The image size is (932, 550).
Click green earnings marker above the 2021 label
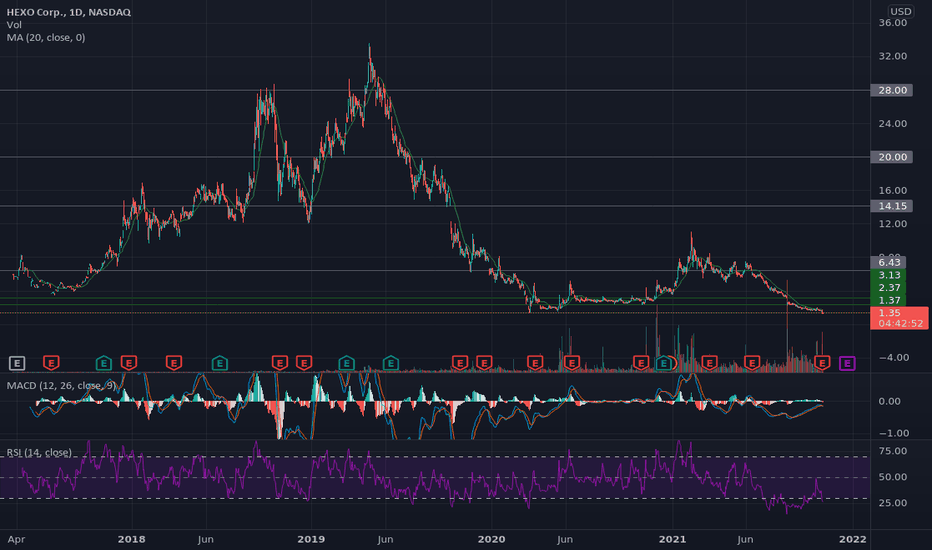pyautogui.click(x=663, y=362)
